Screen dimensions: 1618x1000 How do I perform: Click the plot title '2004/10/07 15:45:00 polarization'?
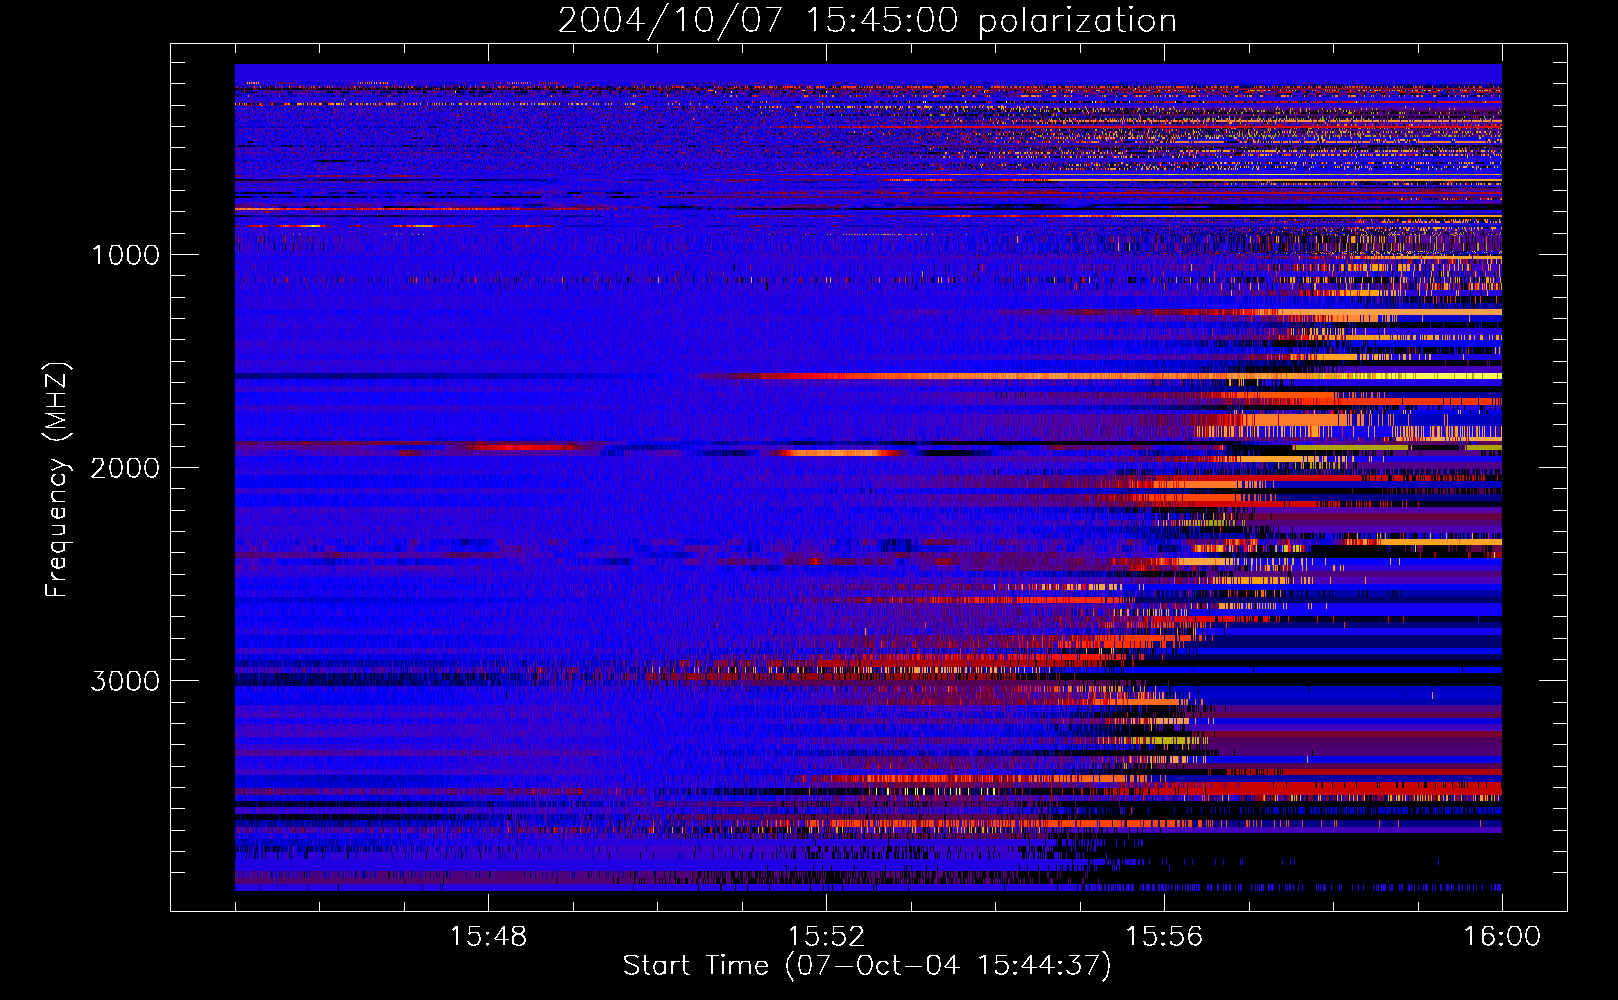tap(867, 21)
